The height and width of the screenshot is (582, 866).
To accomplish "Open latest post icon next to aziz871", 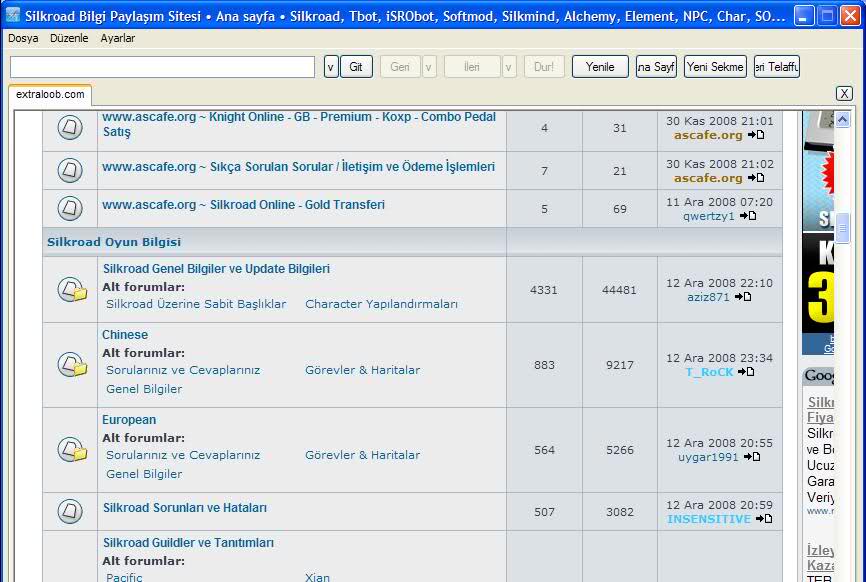I will [743, 297].
